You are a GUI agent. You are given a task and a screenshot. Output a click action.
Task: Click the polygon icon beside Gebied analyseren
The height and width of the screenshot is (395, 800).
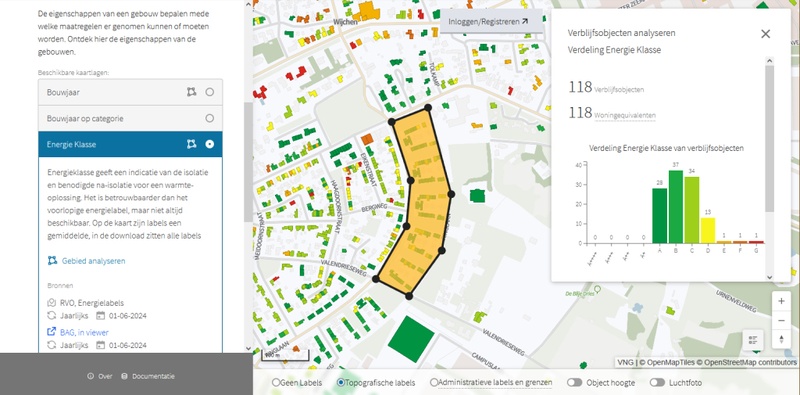click(52, 261)
